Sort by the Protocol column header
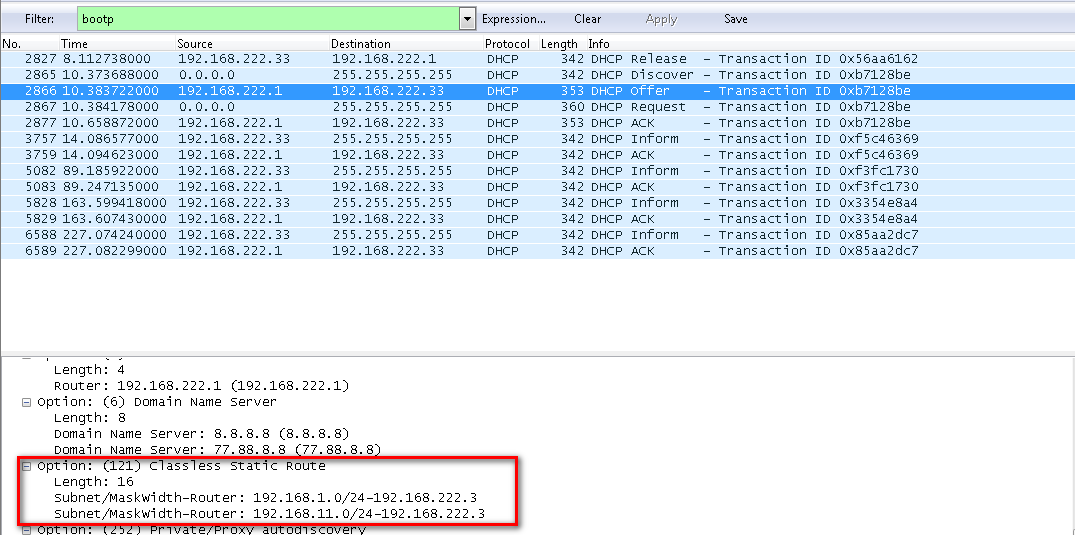Viewport: 1075px width, 535px height. [507, 44]
